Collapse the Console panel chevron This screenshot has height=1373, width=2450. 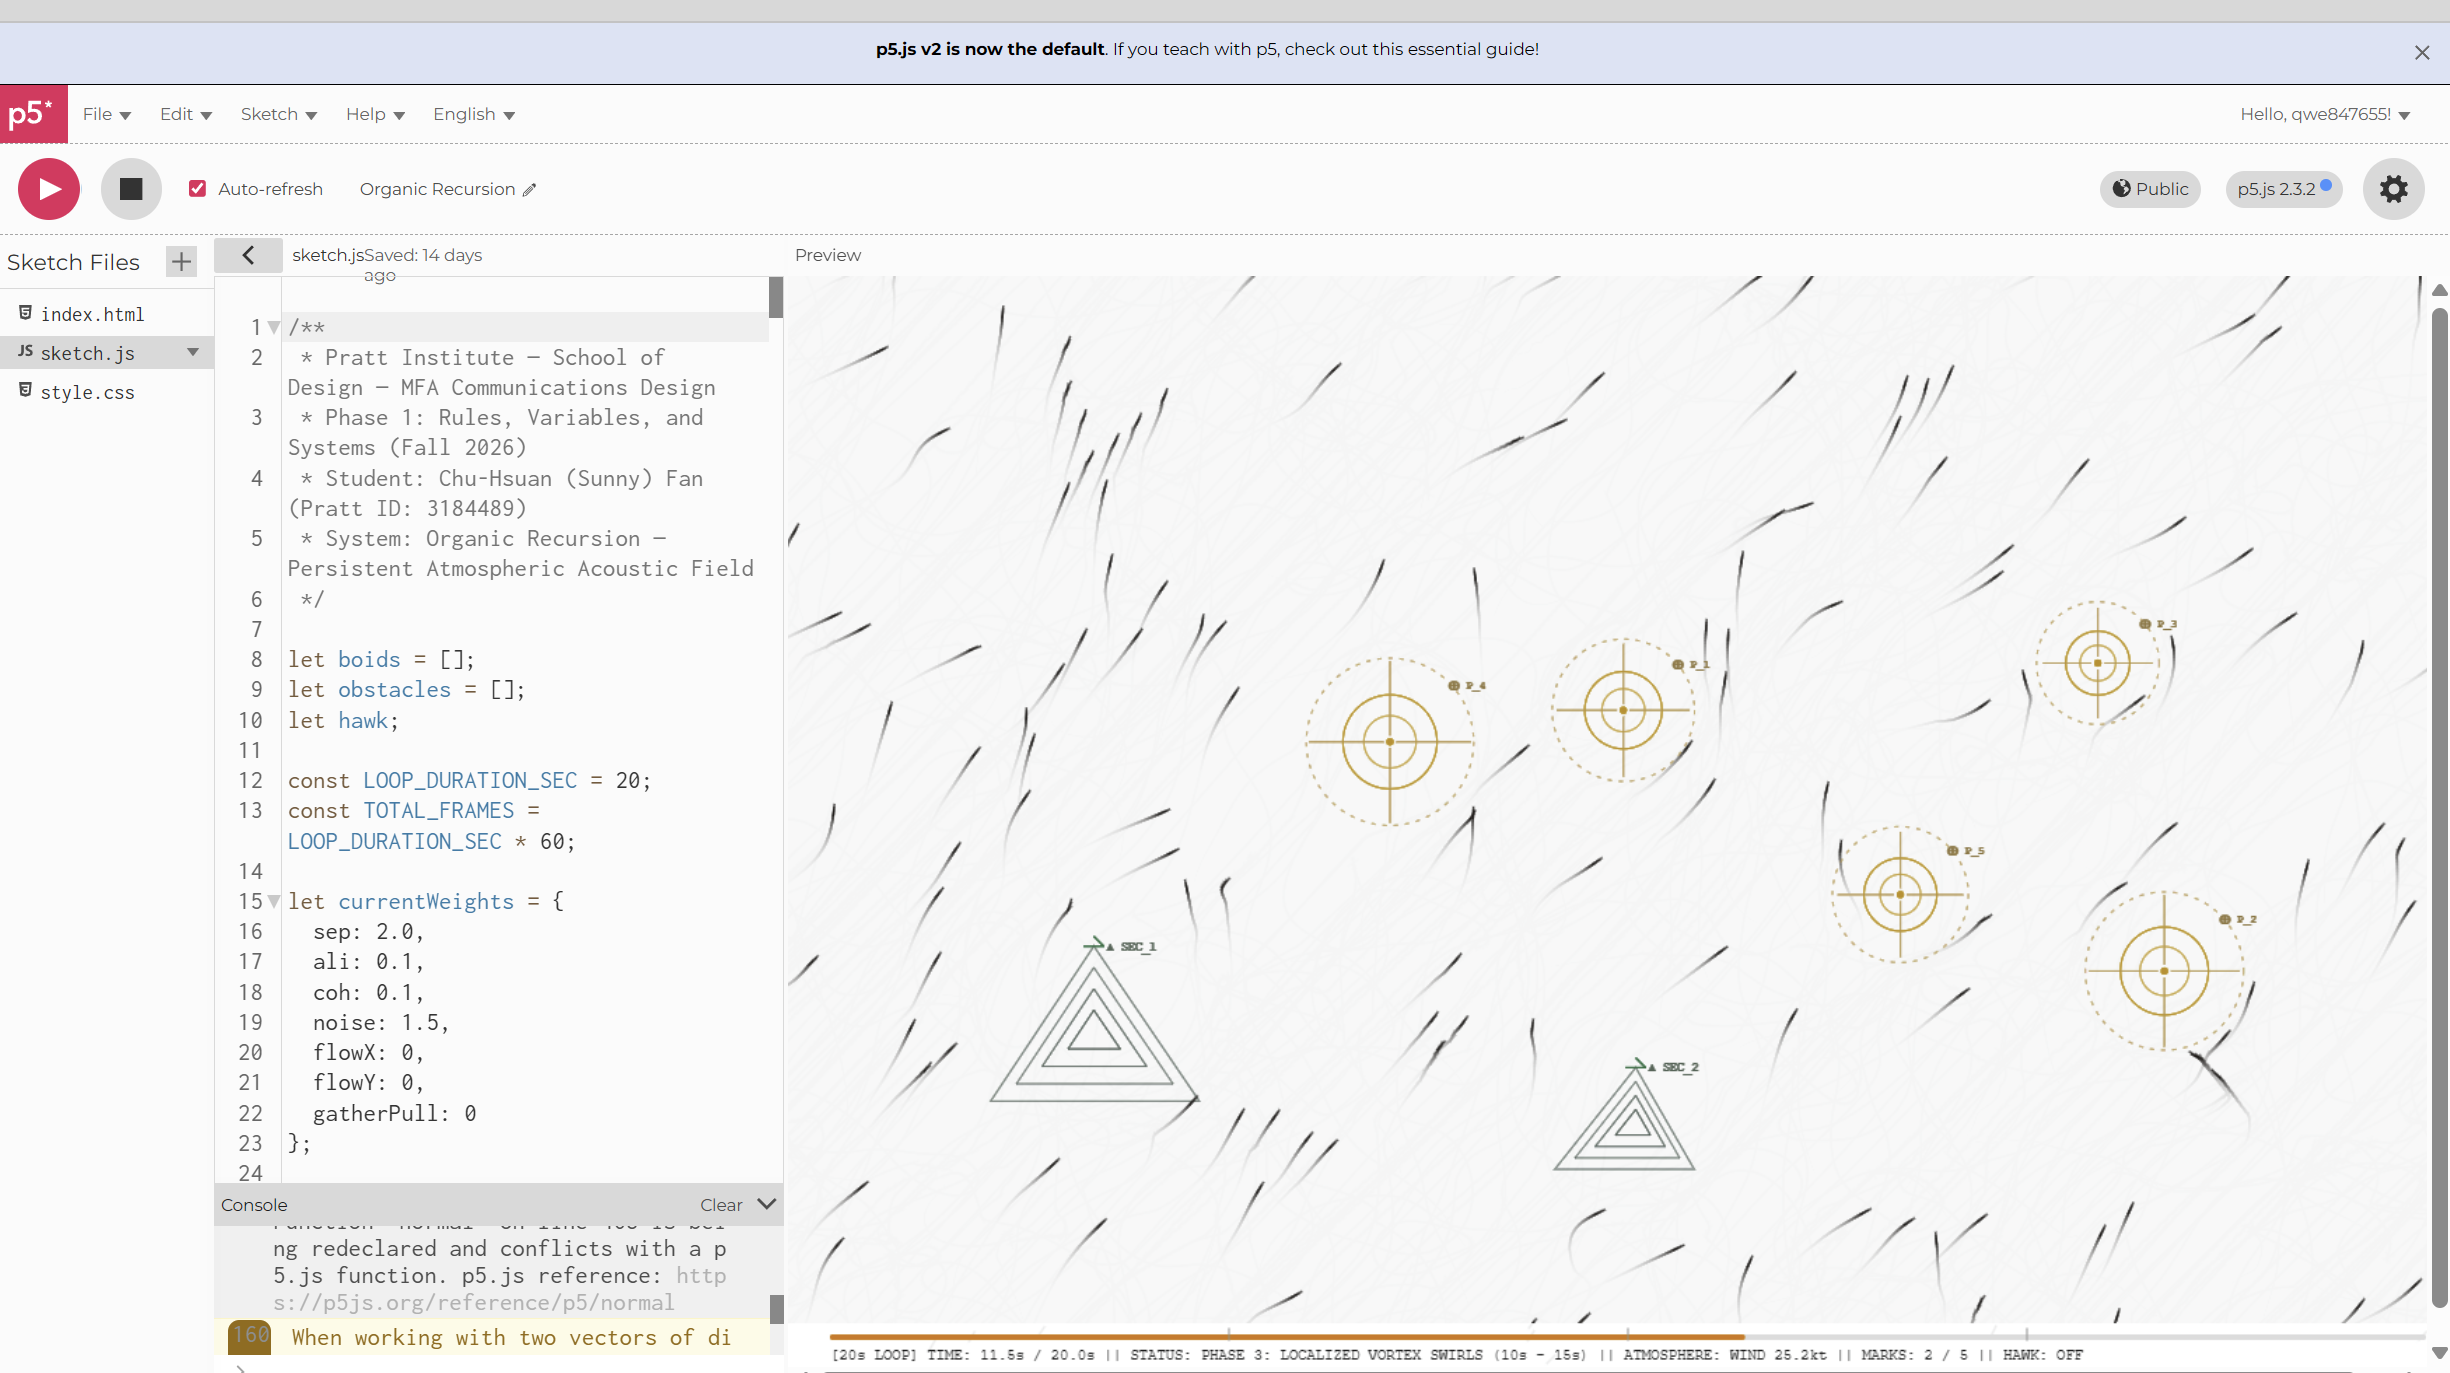766,1204
